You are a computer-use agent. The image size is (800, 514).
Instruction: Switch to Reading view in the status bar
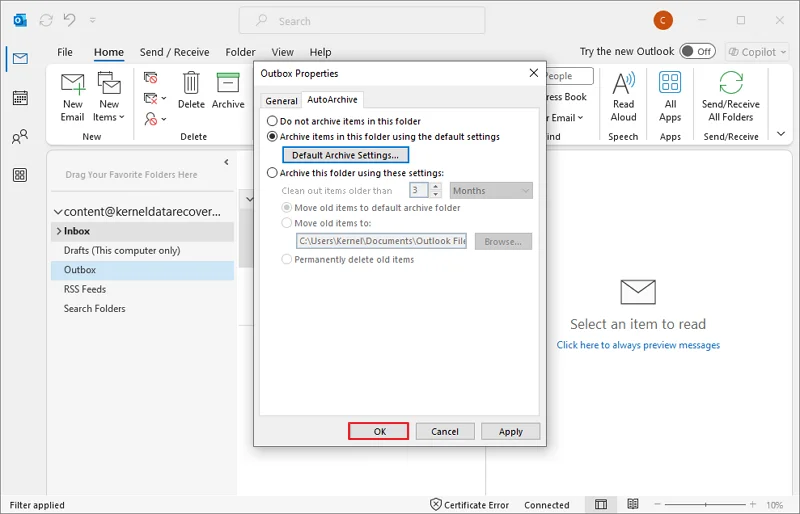click(x=633, y=504)
